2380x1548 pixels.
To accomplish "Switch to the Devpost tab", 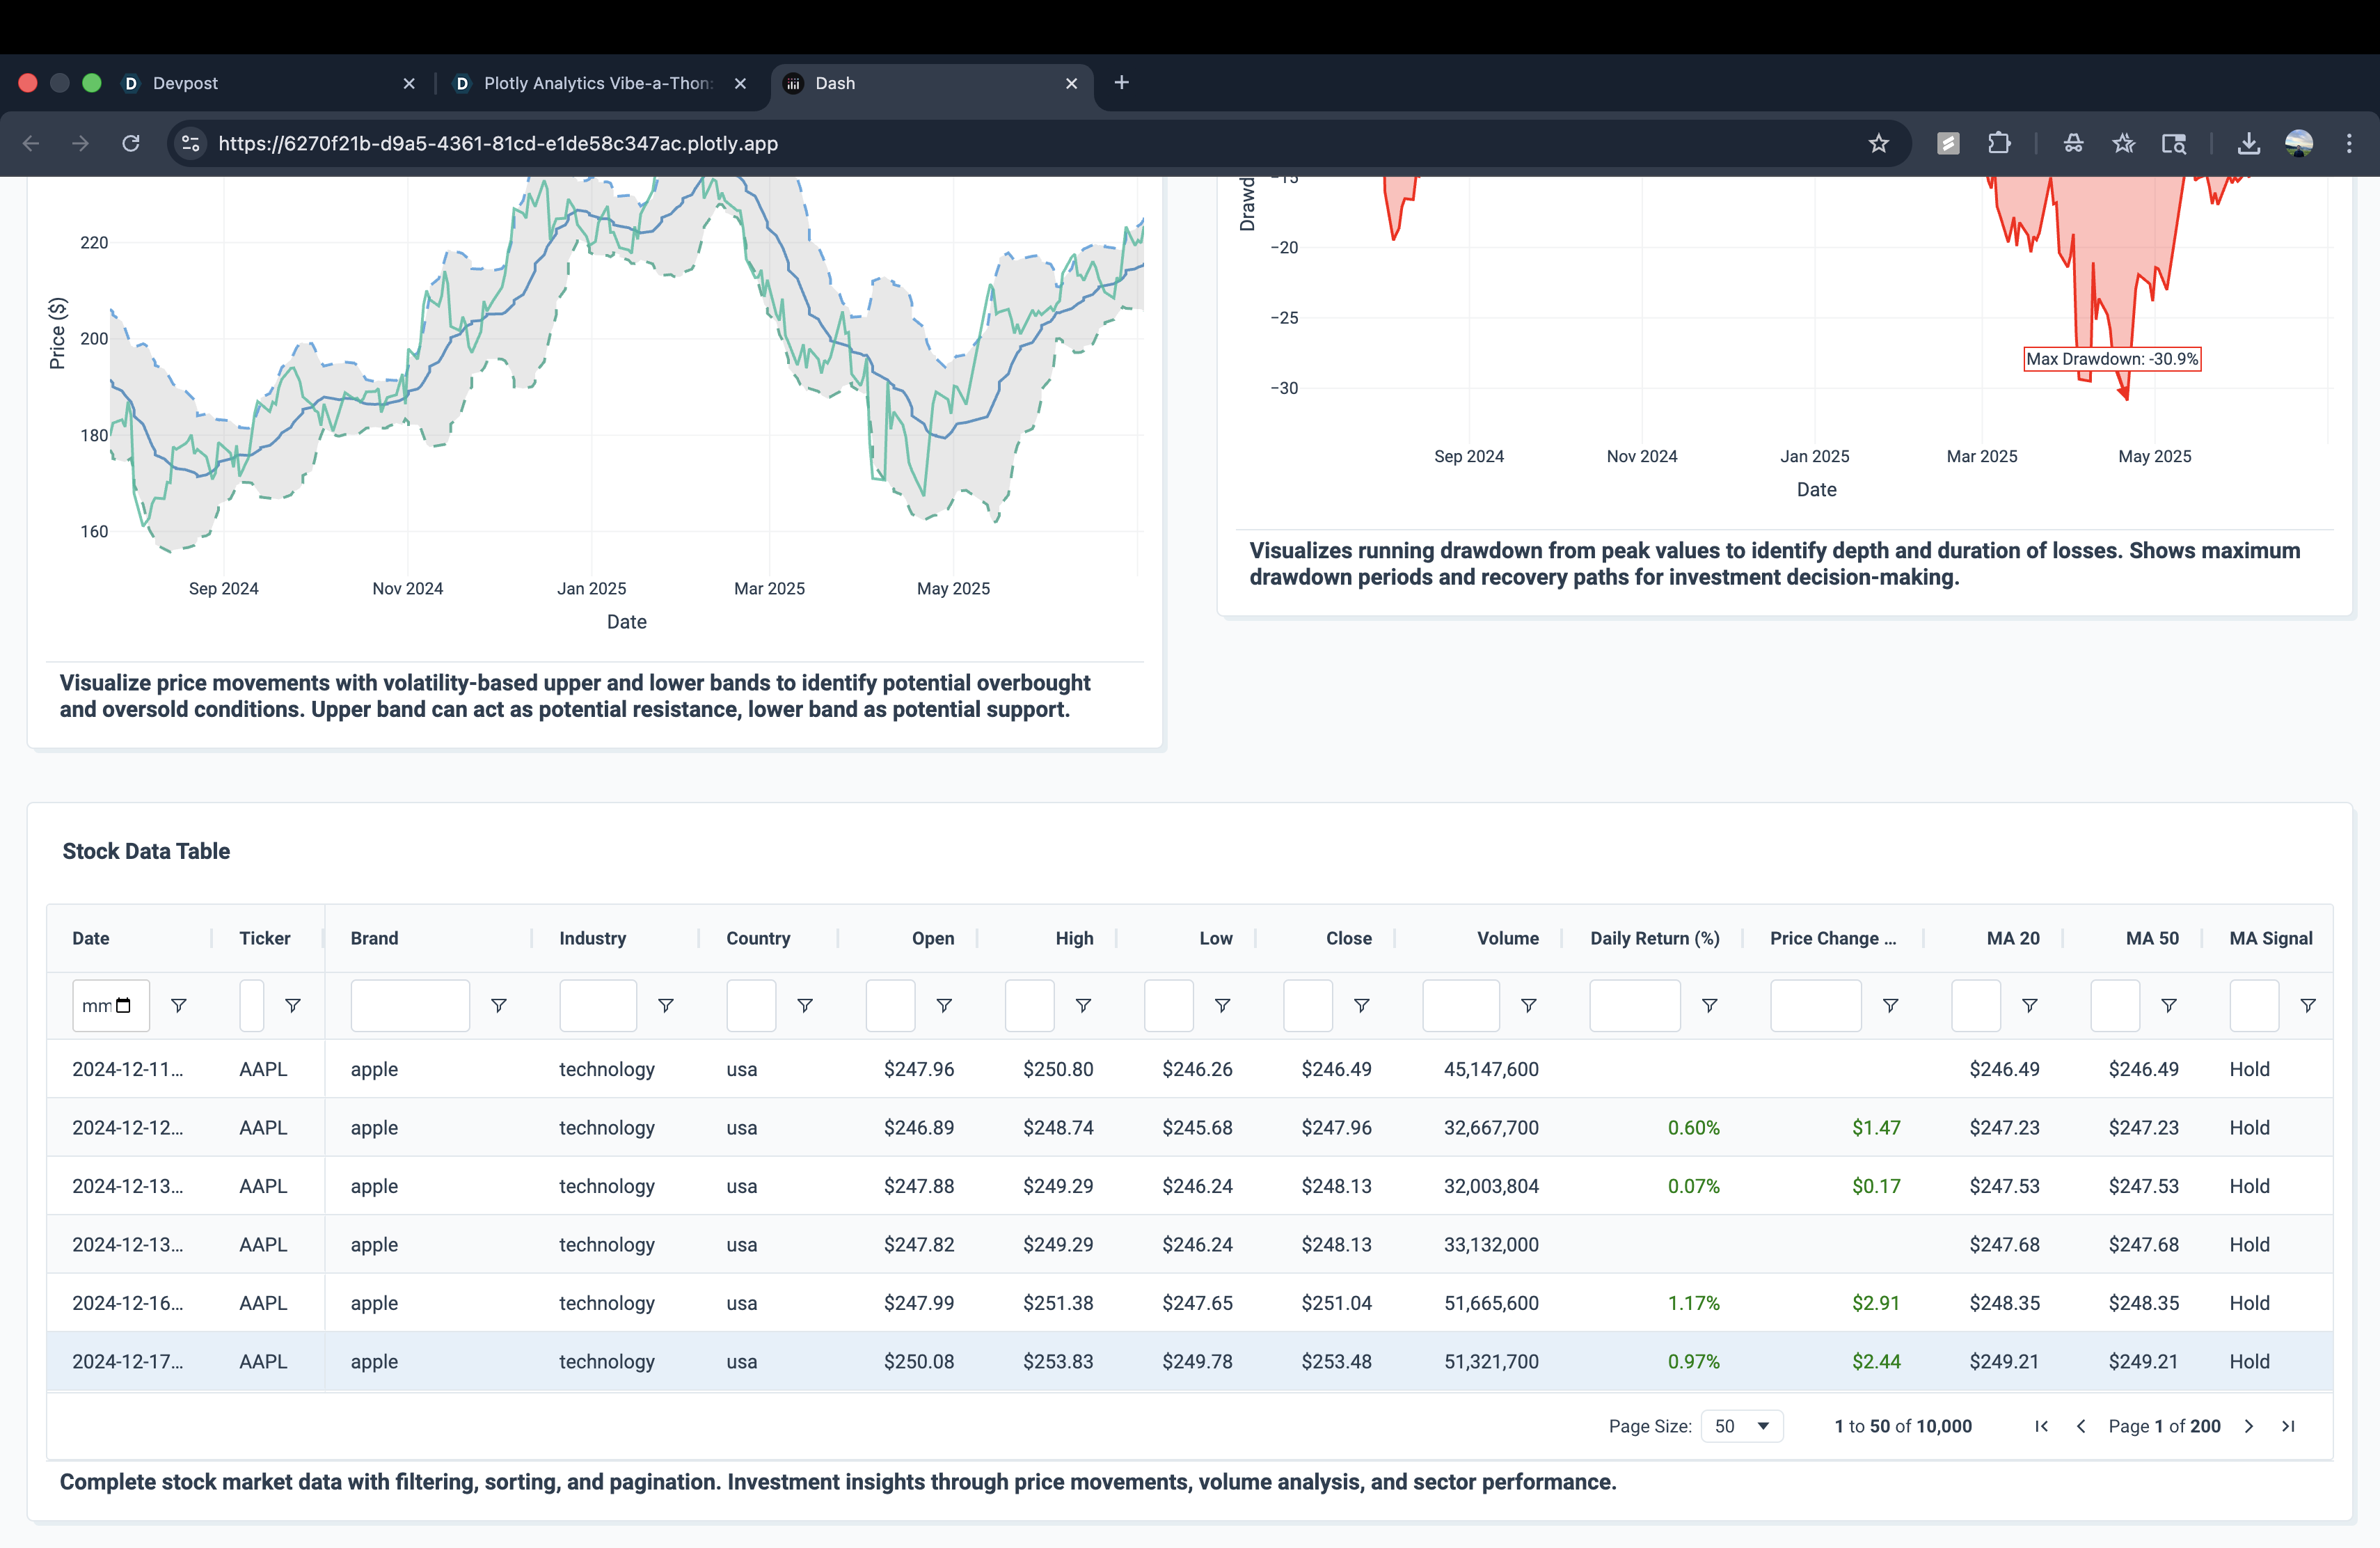I will 185,83.
